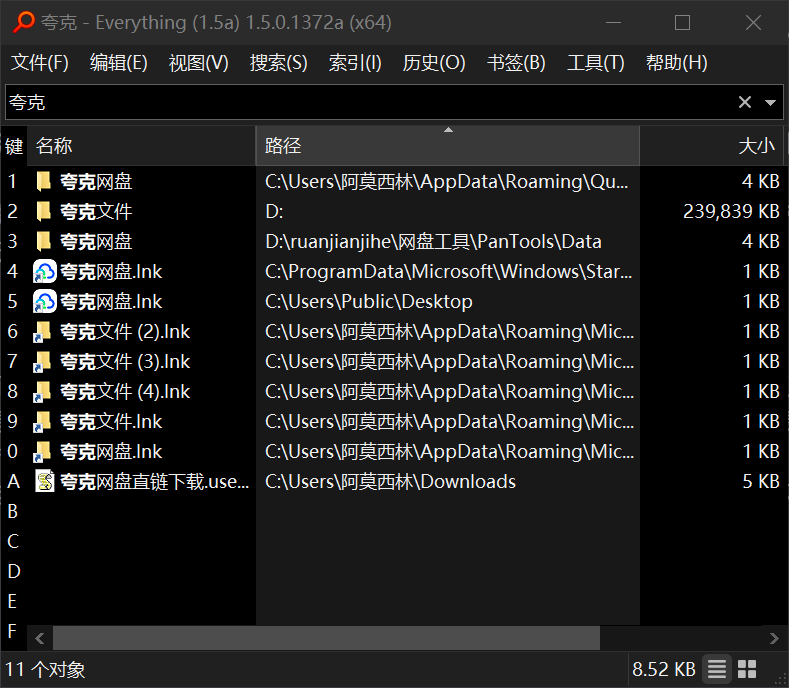Image resolution: width=789 pixels, height=688 pixels.
Task: Click the scrollbar left arrow
Action: point(40,638)
